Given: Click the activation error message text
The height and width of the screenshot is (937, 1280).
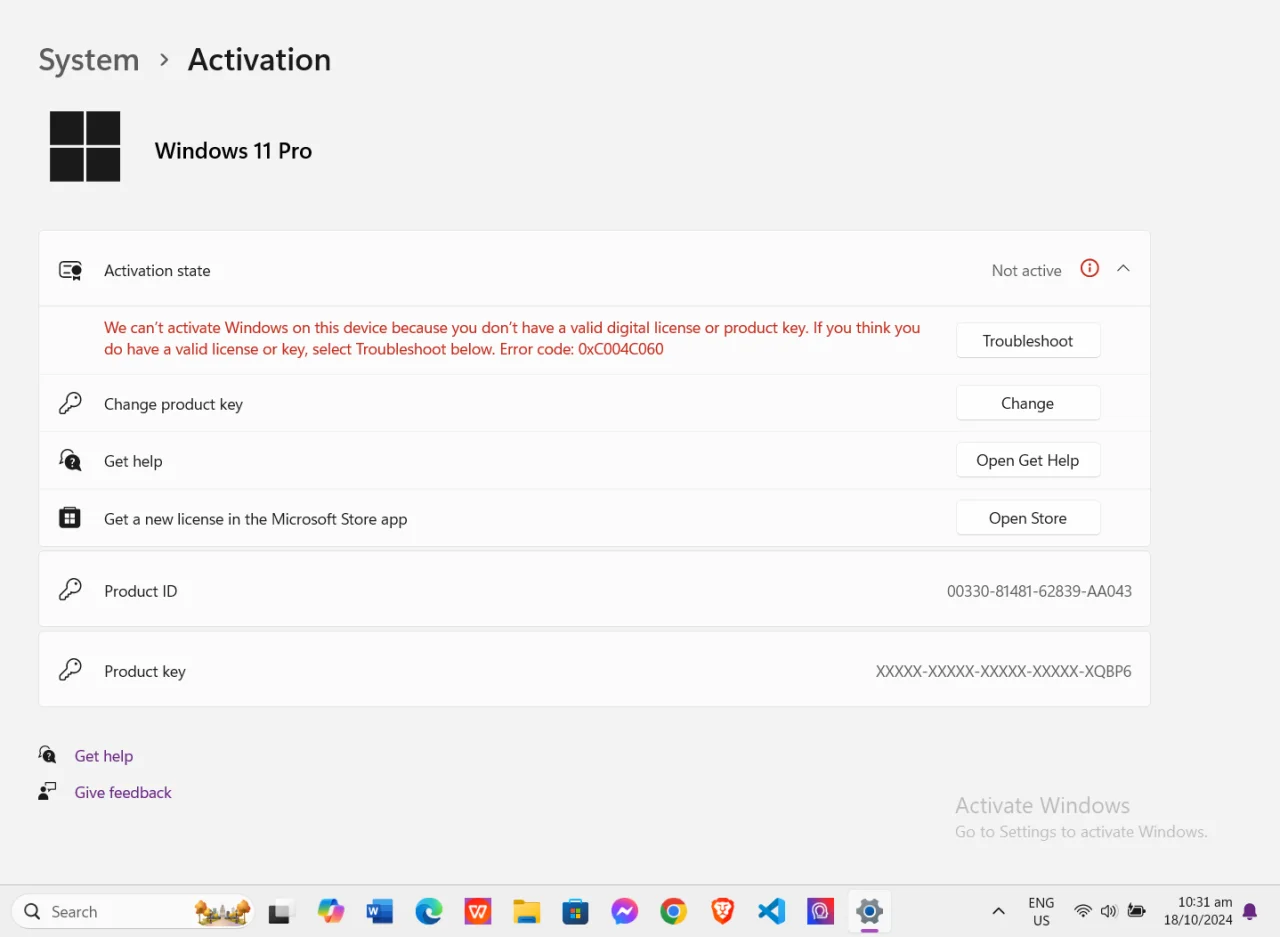Looking at the screenshot, I should pos(512,338).
